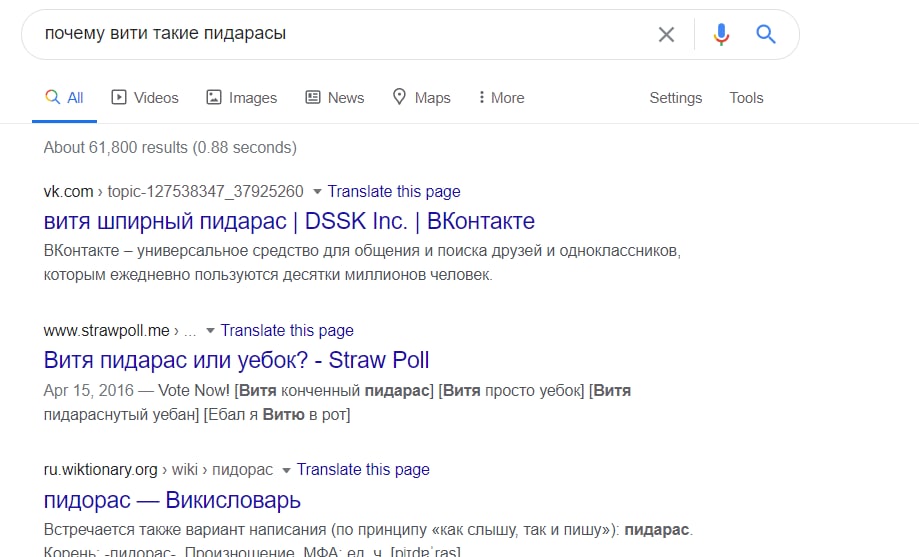Start voice search with the microphone icon
The image size is (919, 557).
point(721,35)
